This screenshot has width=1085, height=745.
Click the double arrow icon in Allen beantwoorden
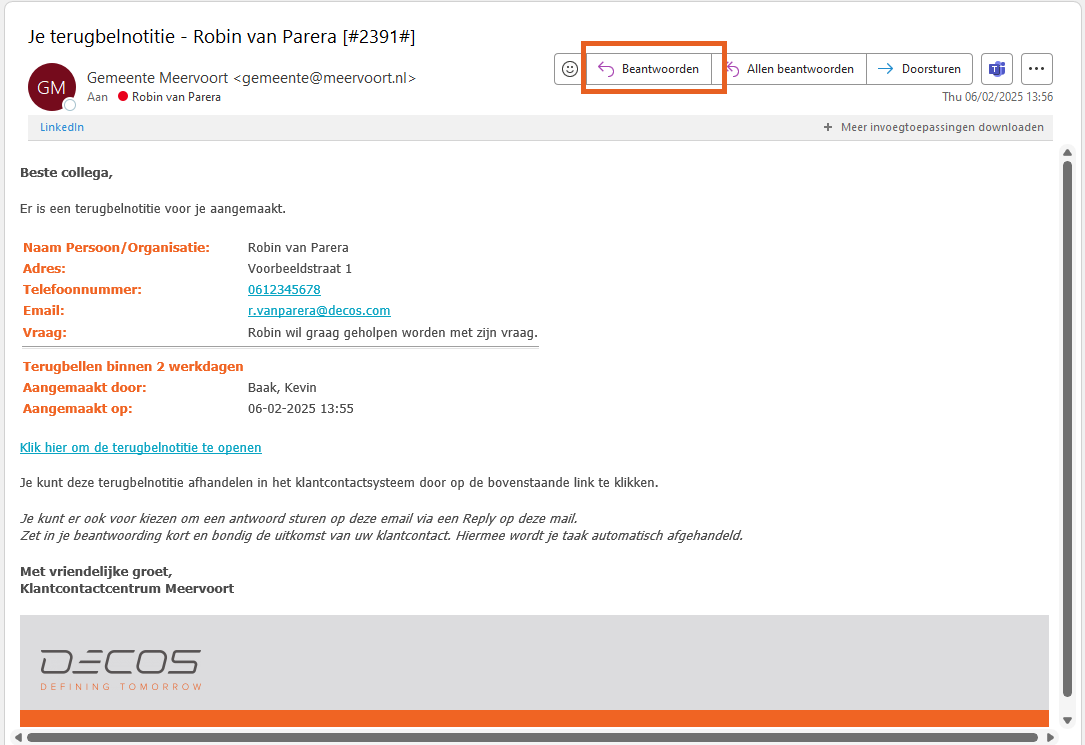click(732, 69)
